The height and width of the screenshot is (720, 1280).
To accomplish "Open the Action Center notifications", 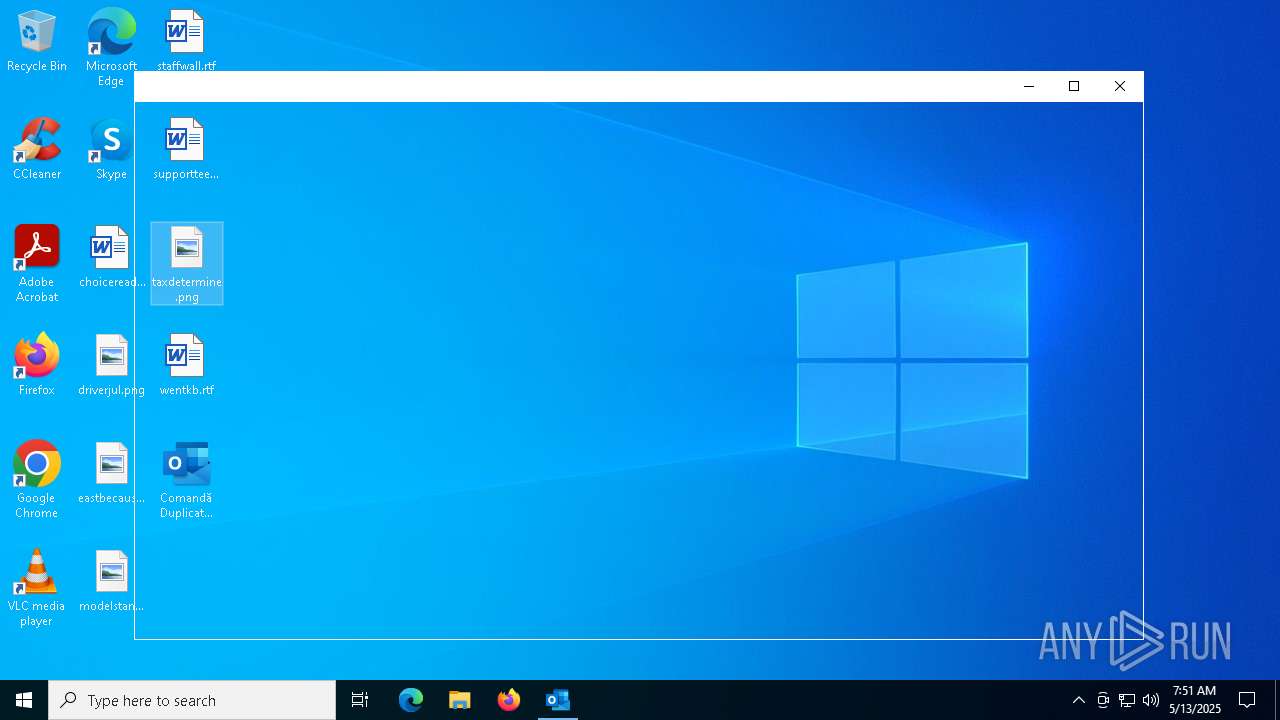I will 1247,700.
